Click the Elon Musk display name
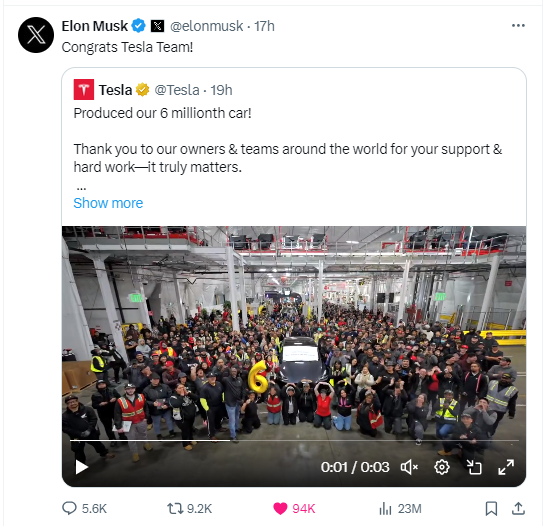 pos(95,26)
